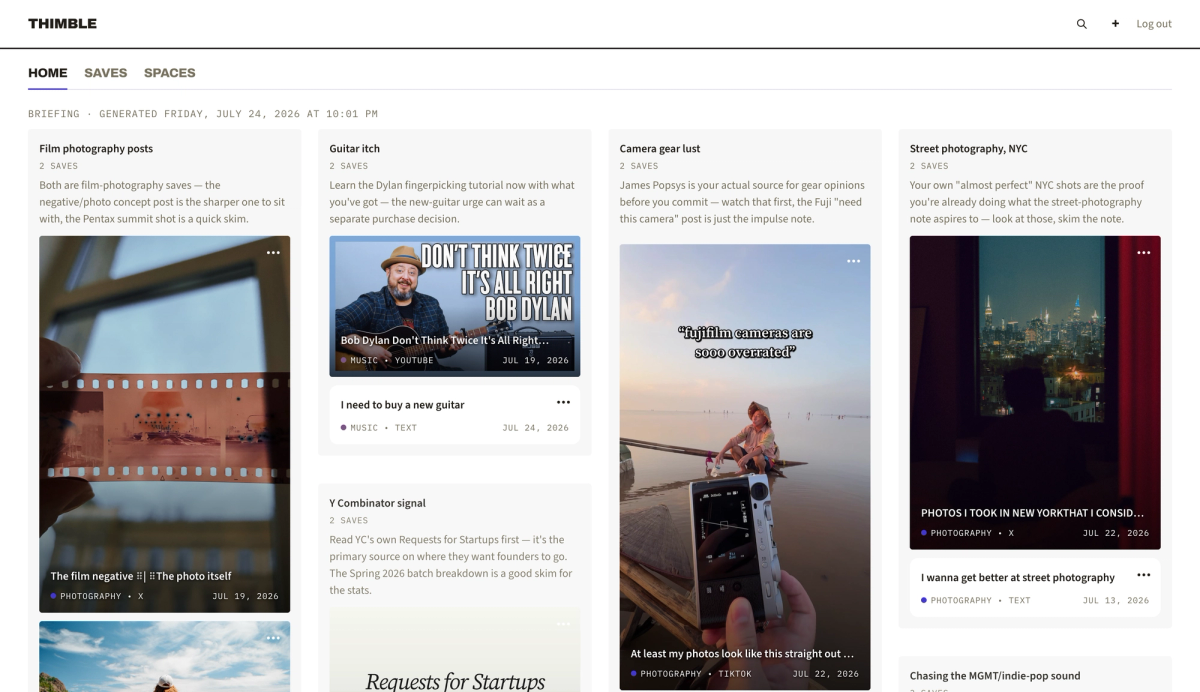Screen dimensions: 1200x692
Task: Click the briefing generated timestamp line
Action: [203, 114]
